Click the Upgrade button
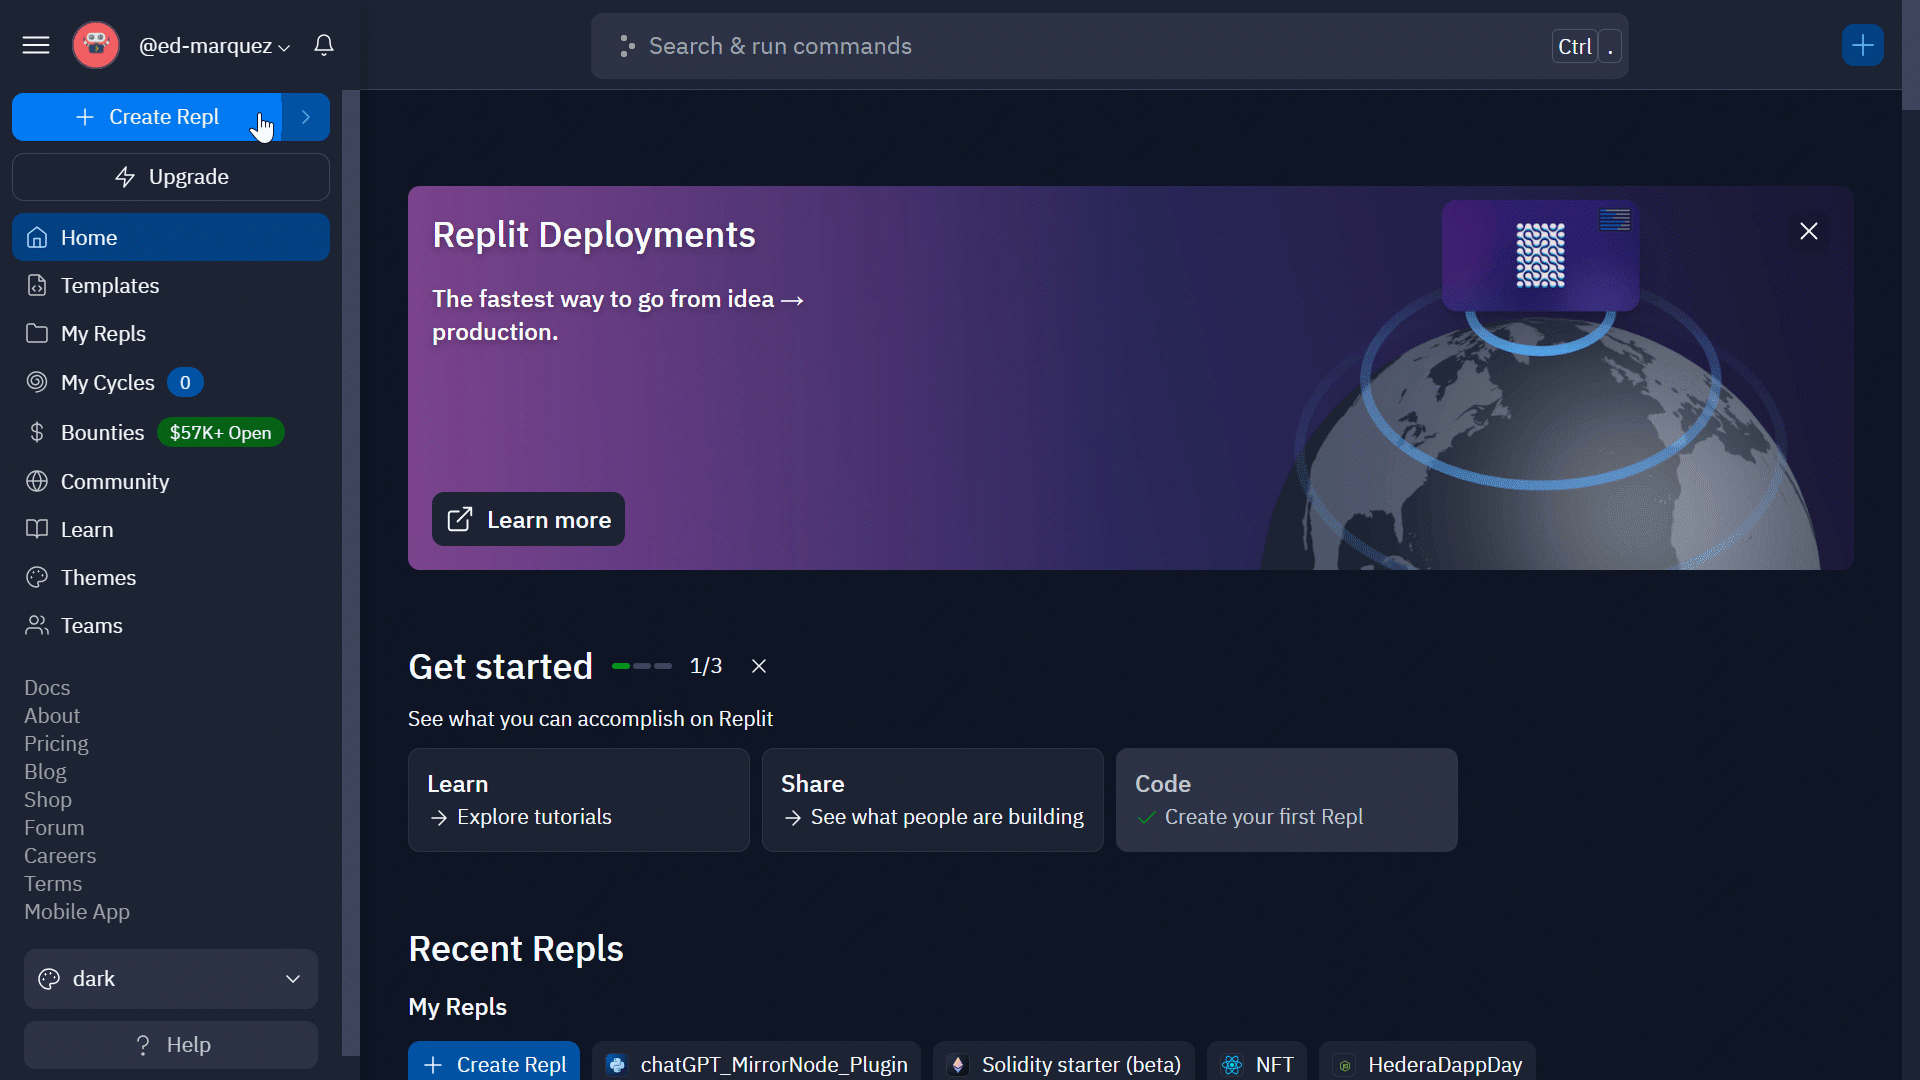 coord(170,177)
